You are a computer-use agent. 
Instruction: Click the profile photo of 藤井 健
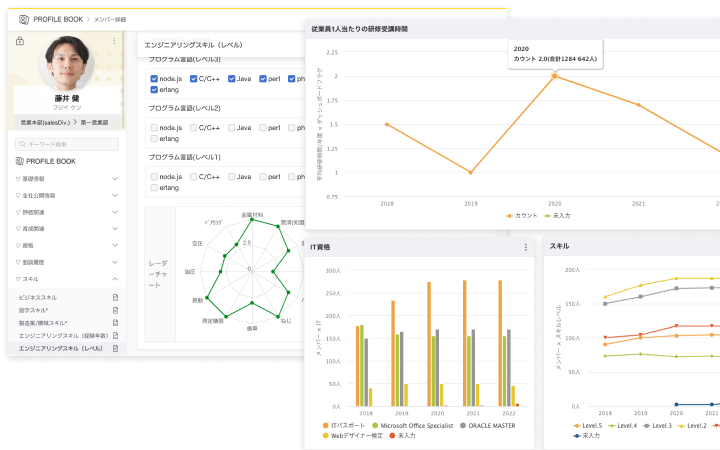coord(67,63)
